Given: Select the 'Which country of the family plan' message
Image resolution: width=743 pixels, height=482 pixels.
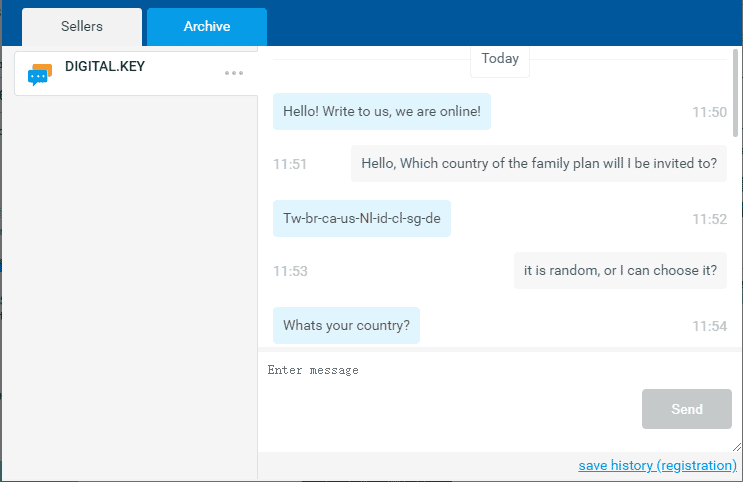Looking at the screenshot, I should (538, 164).
